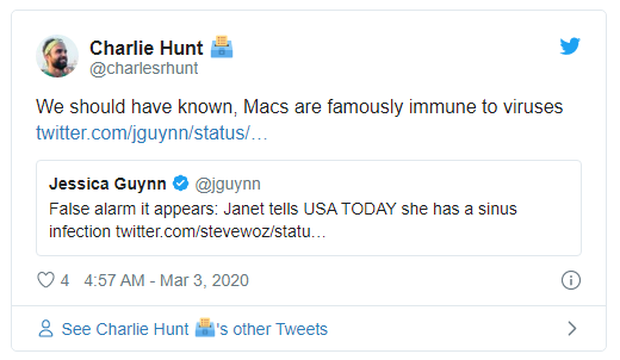
Task: Visit the @charlesrhunt handle
Action: point(144,68)
